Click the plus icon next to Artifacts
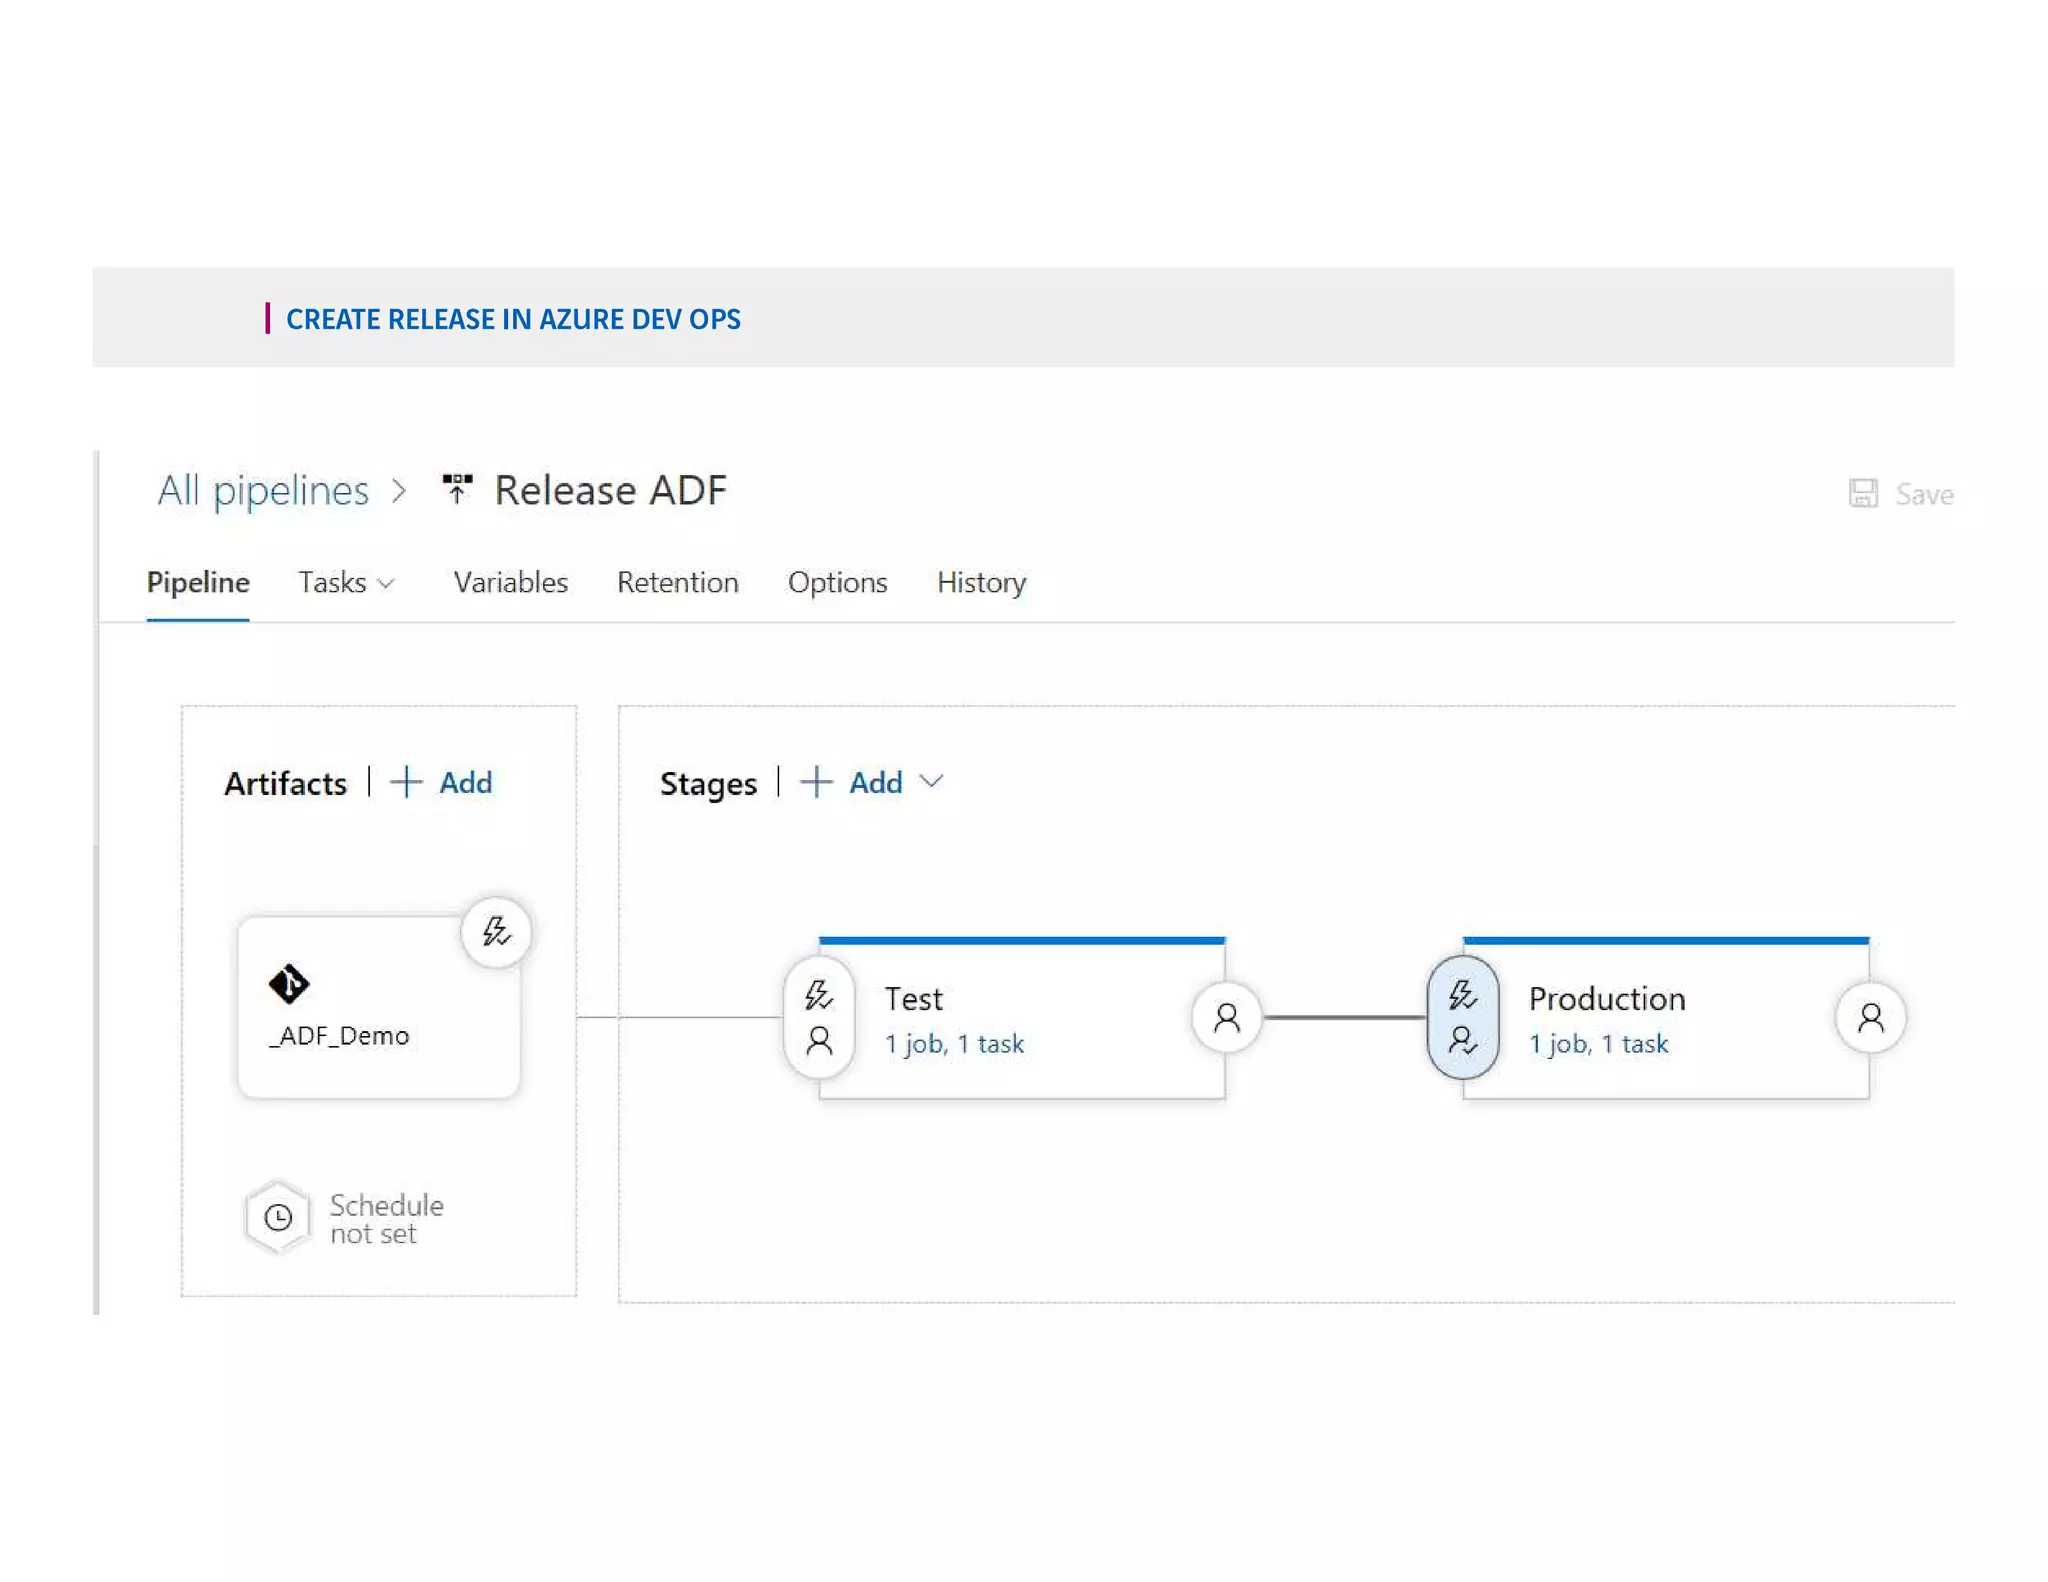Viewport: 2048px width, 1582px height. tap(406, 782)
